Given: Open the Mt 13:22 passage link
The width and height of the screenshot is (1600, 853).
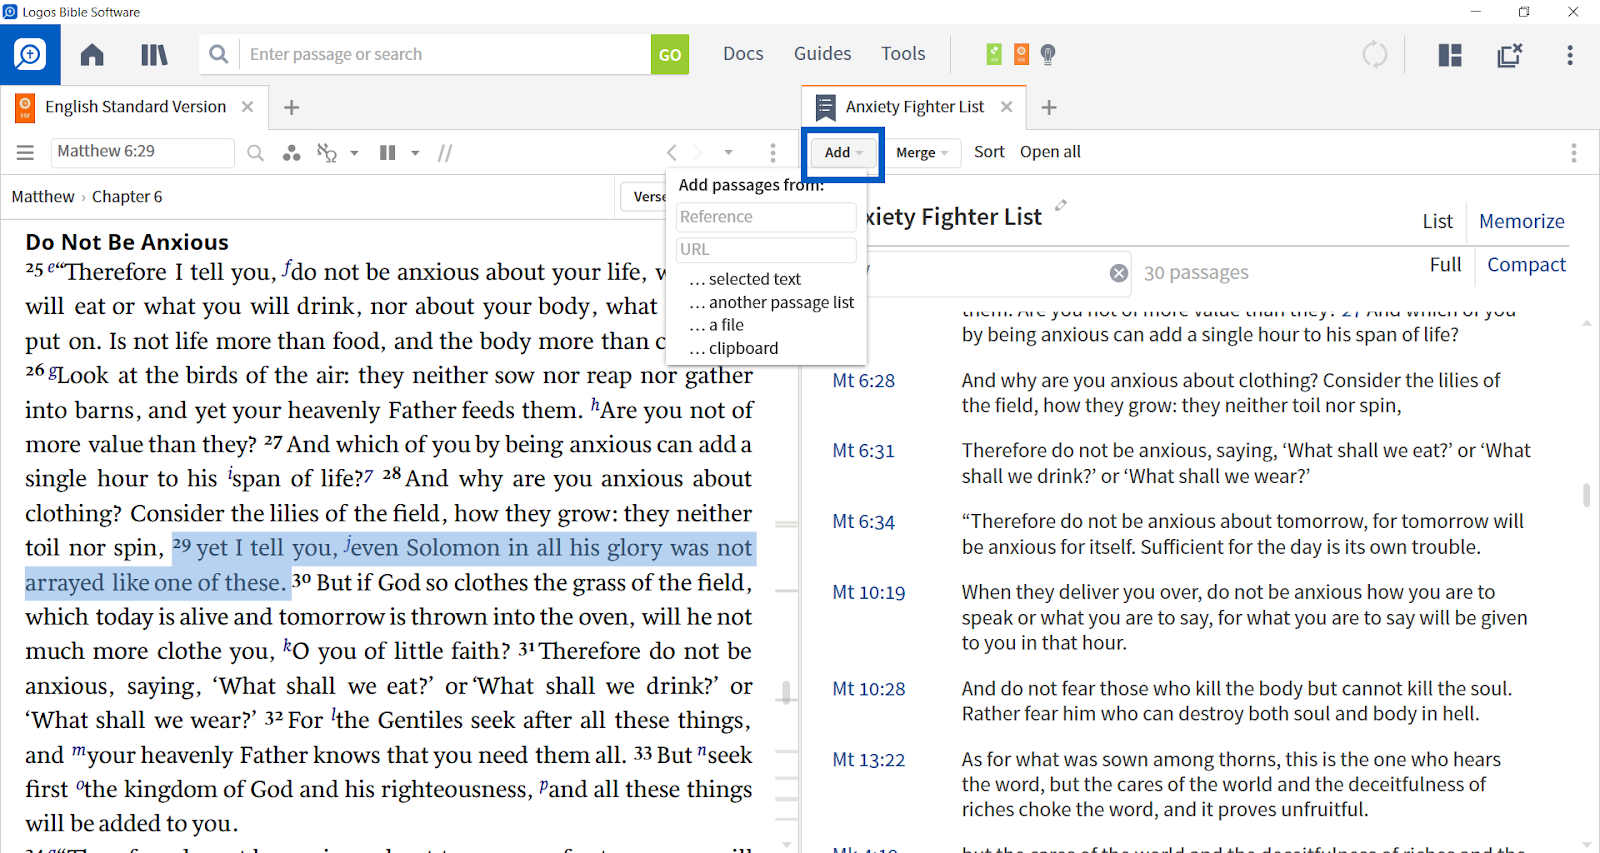Looking at the screenshot, I should [x=868, y=760].
